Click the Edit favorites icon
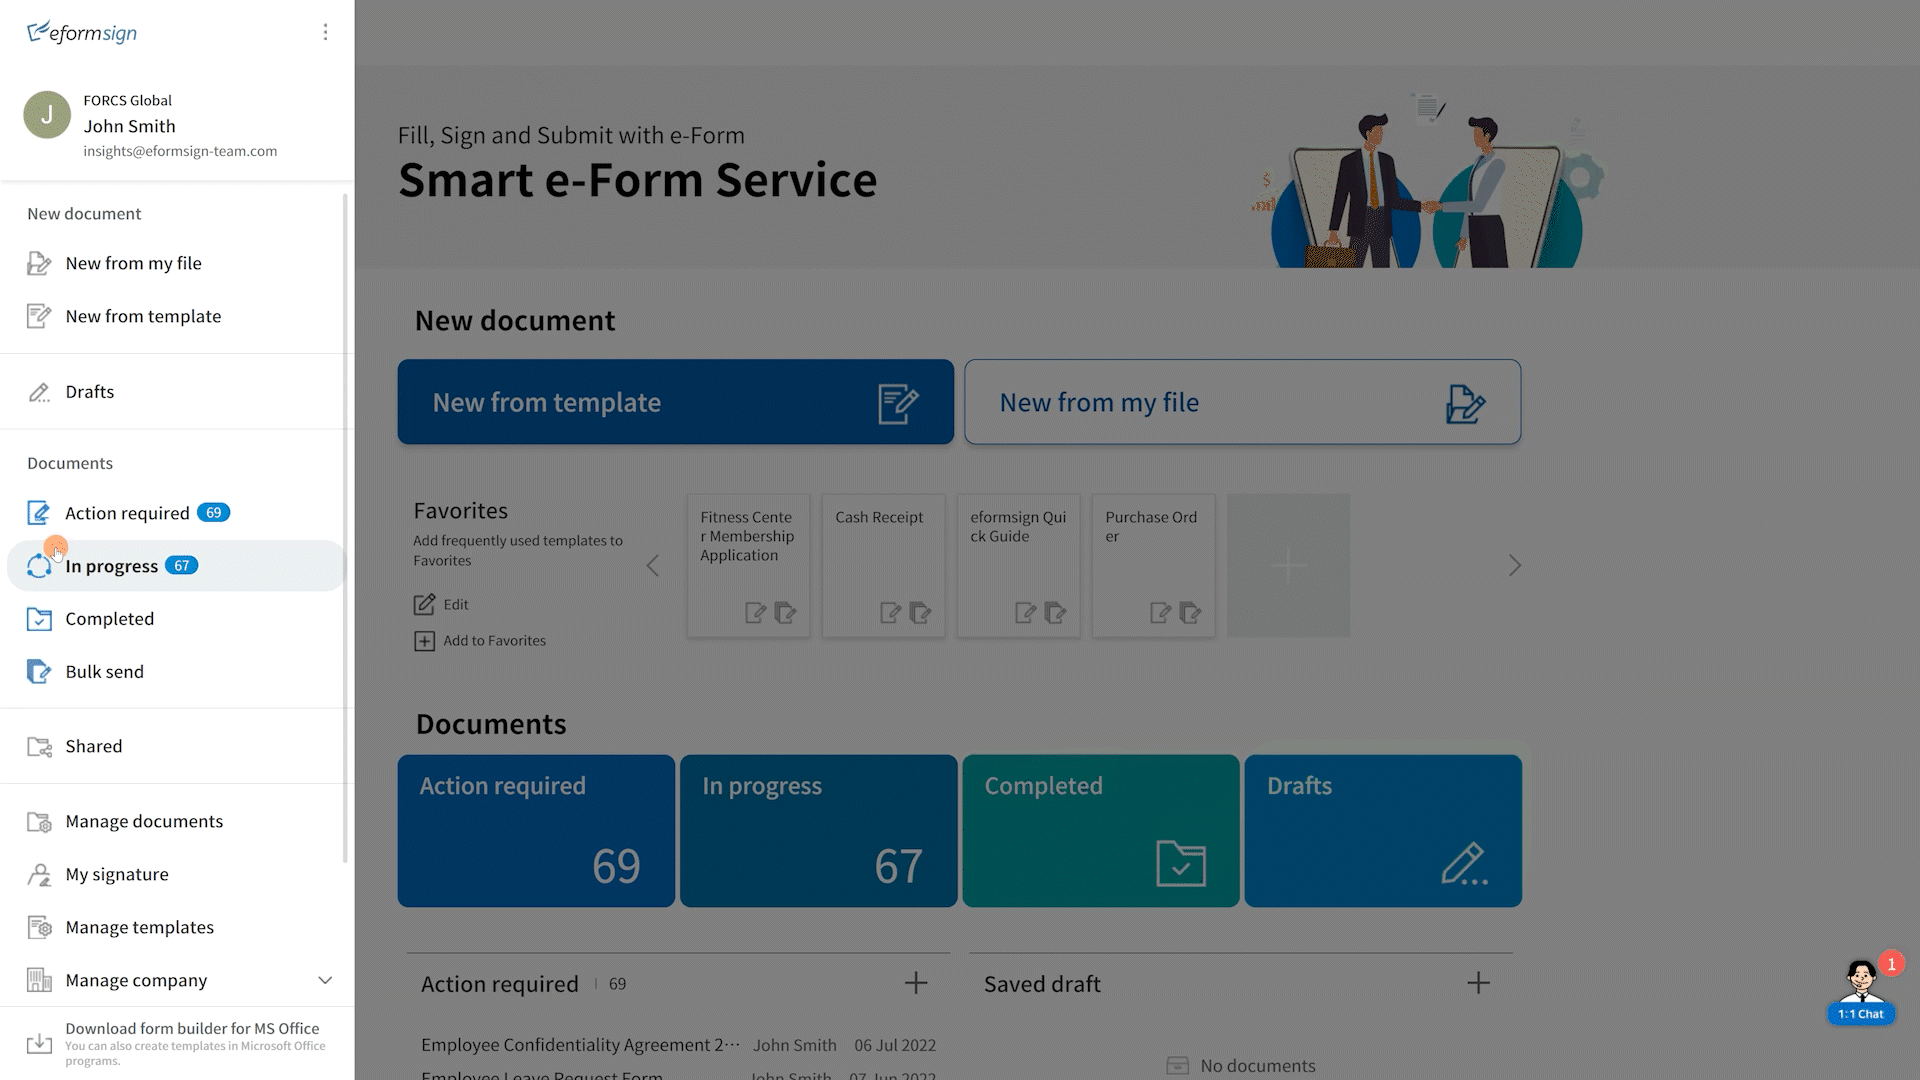Screen dimensions: 1920x1080 click(x=424, y=605)
